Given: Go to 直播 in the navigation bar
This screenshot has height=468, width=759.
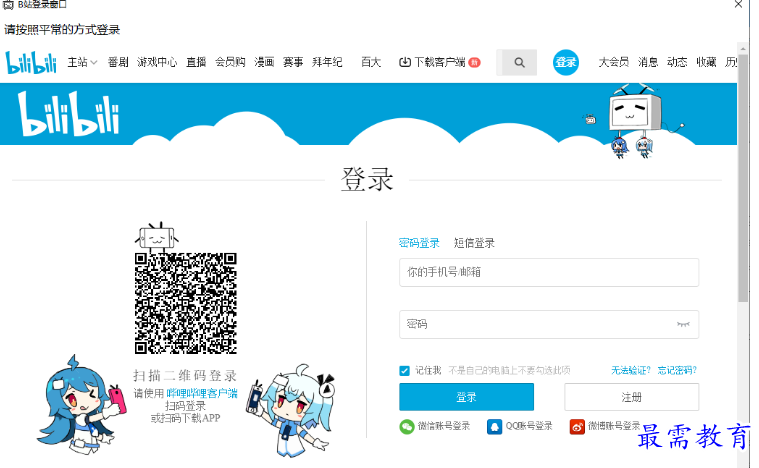Looking at the screenshot, I should tap(196, 62).
